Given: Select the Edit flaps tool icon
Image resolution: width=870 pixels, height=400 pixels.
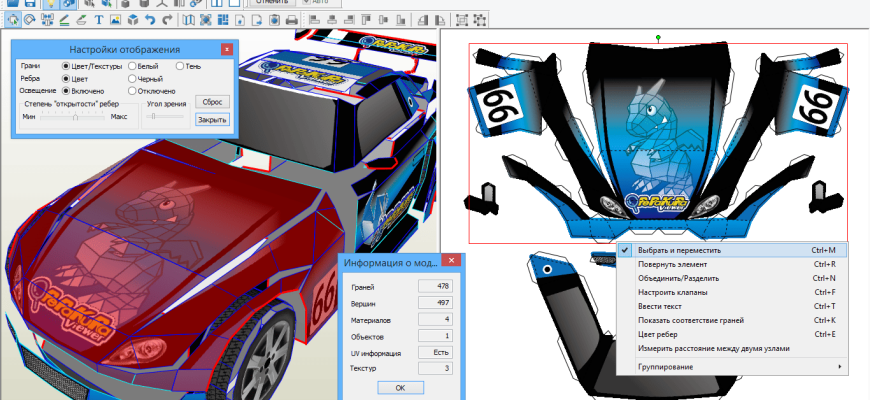Looking at the screenshot, I should [82, 20].
